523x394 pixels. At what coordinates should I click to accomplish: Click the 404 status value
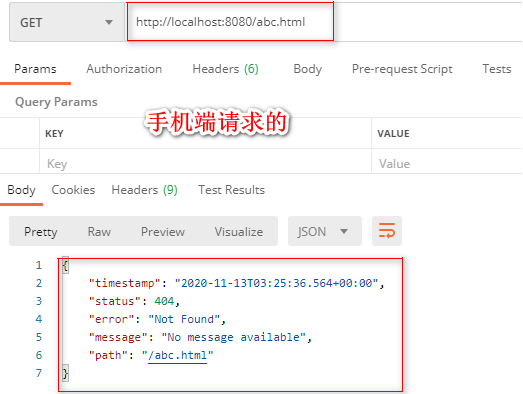[164, 301]
